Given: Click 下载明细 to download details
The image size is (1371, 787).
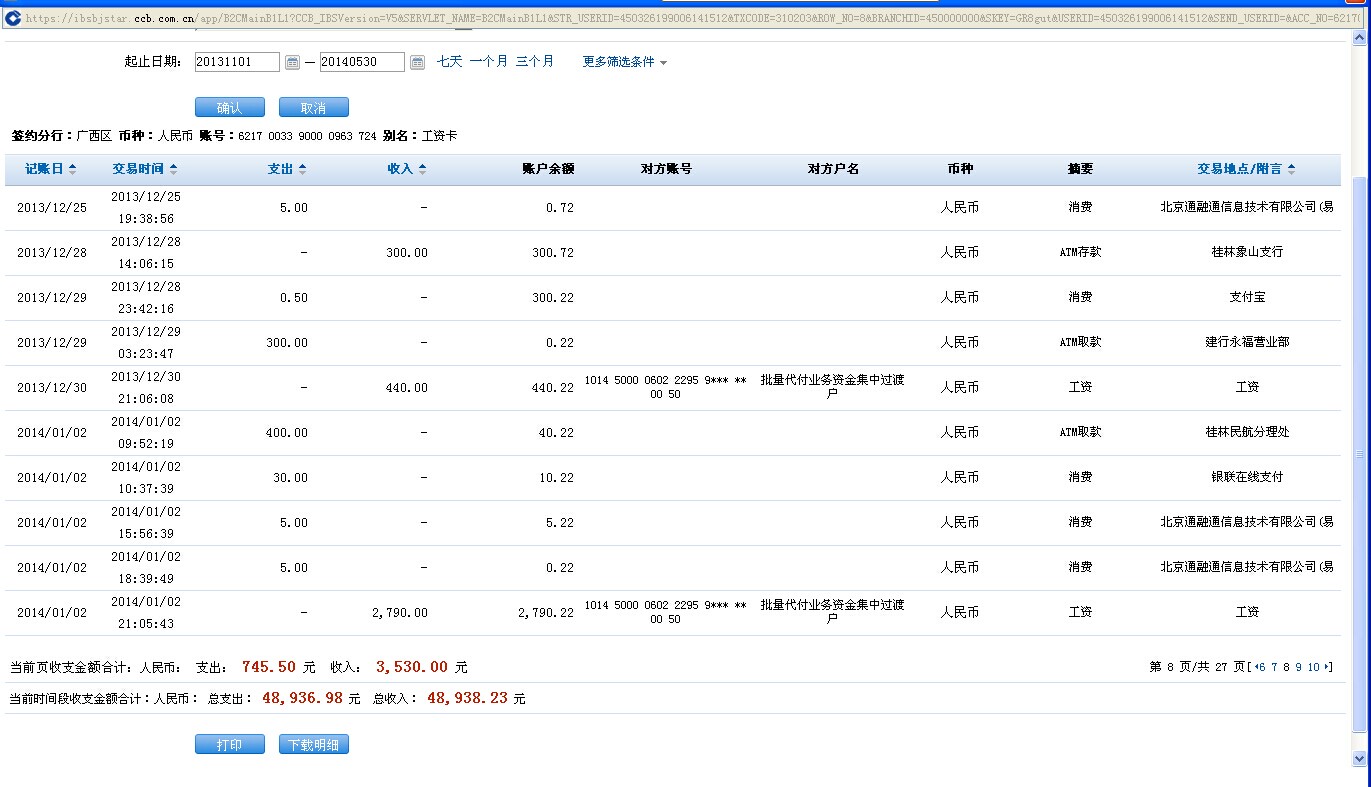Looking at the screenshot, I should click(313, 744).
